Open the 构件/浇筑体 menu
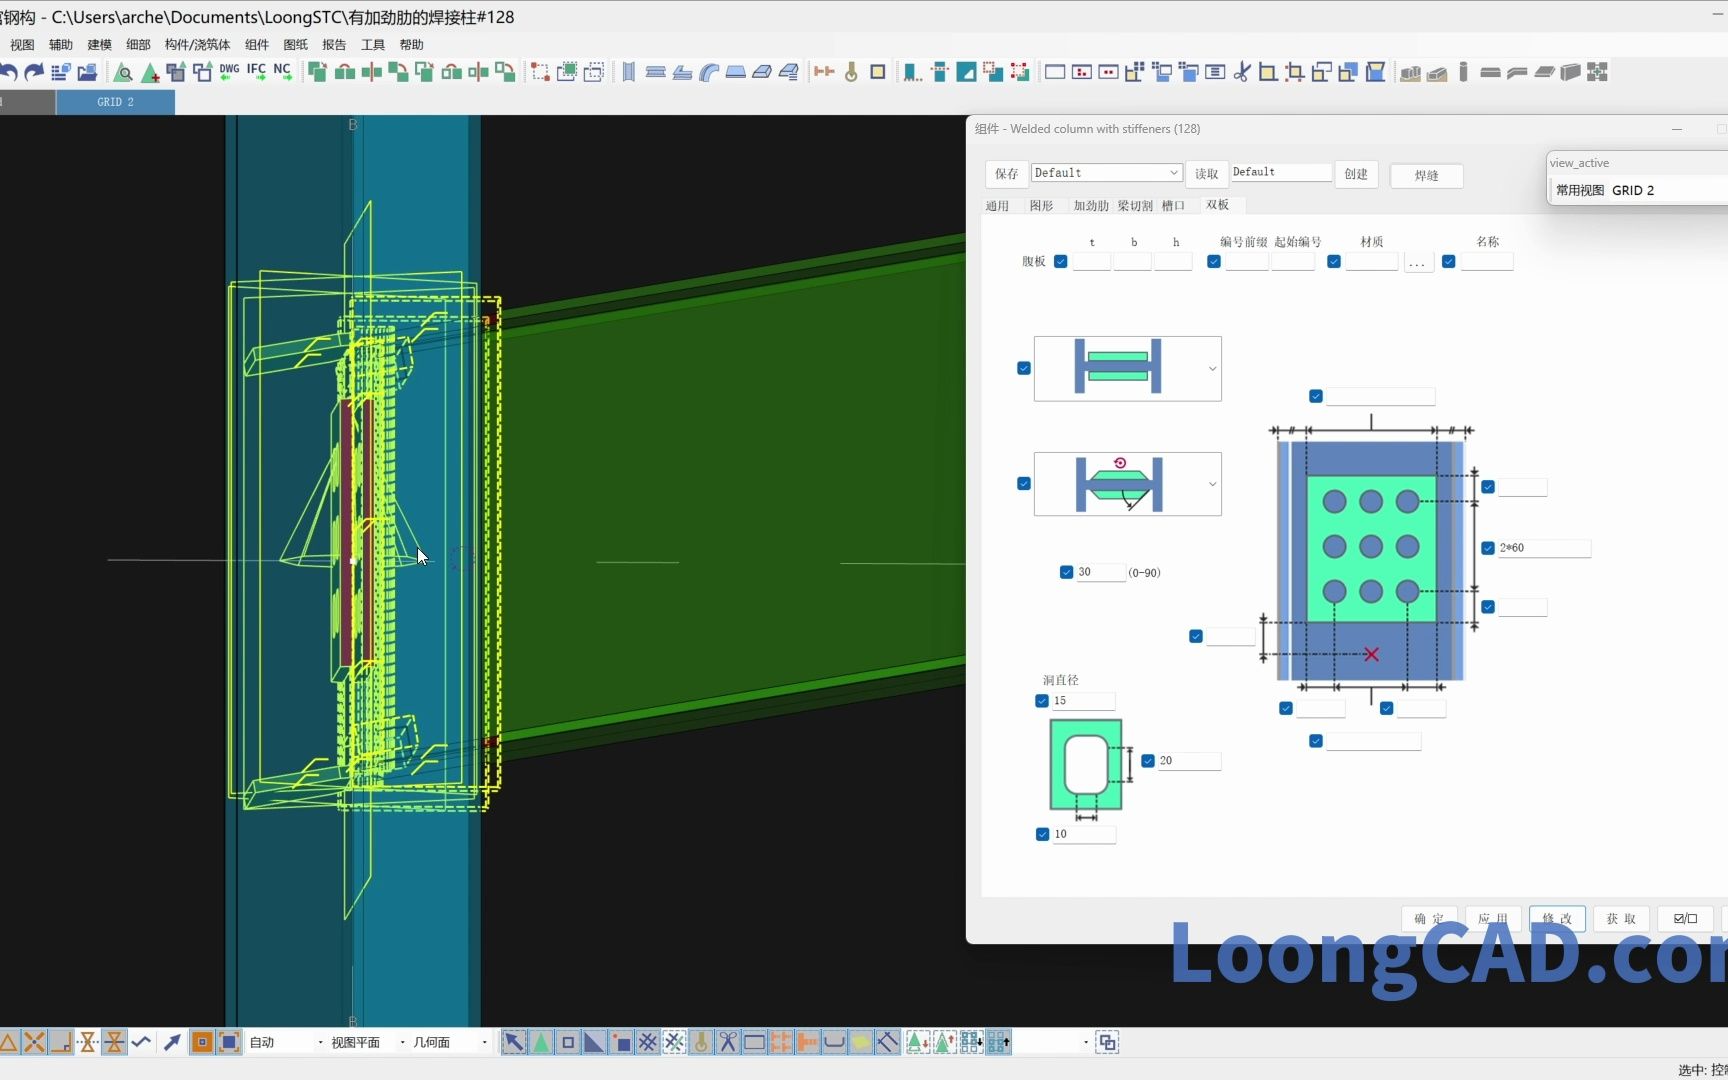This screenshot has width=1728, height=1080. (197, 45)
